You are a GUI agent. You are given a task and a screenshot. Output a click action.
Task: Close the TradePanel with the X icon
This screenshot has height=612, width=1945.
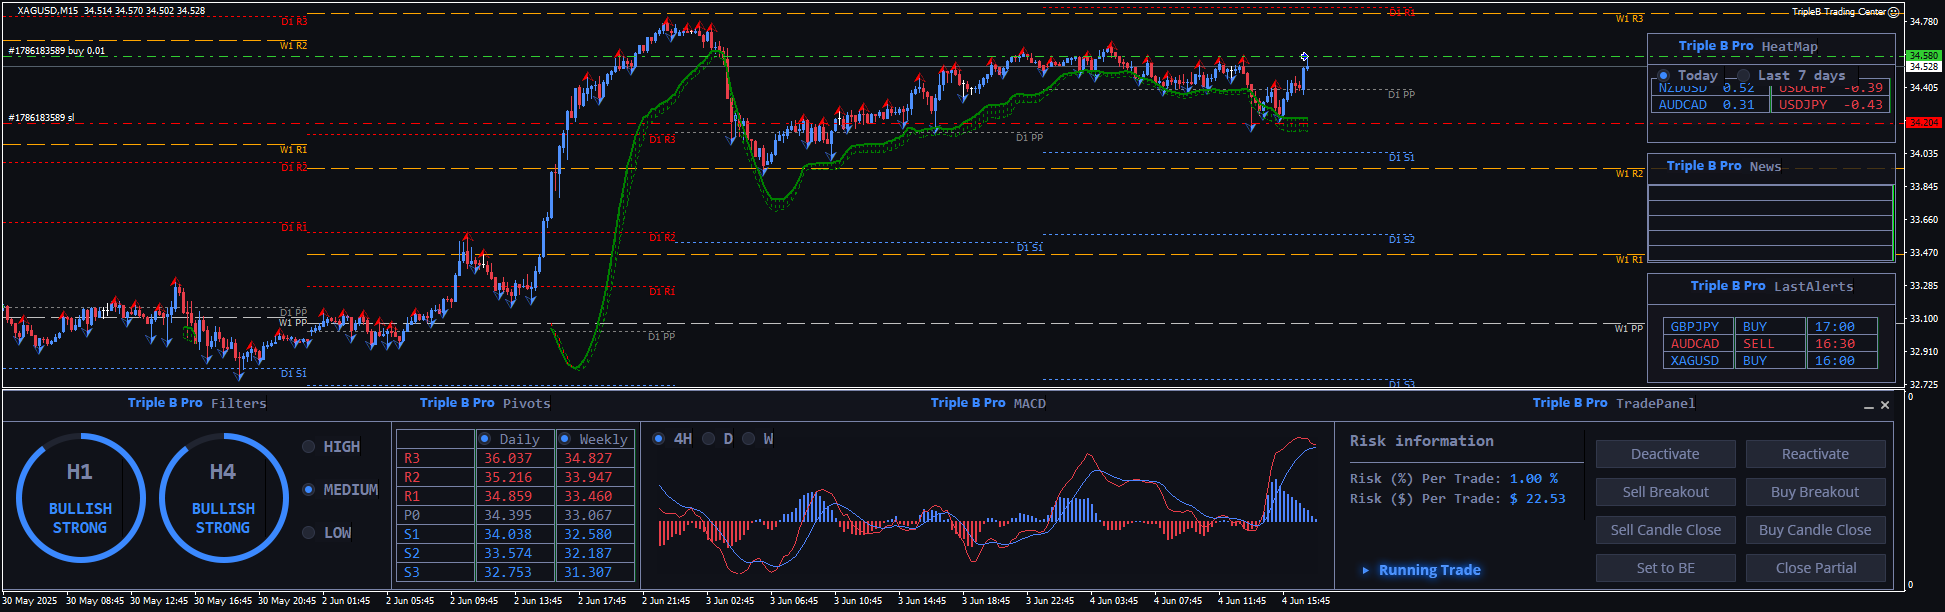1885,405
